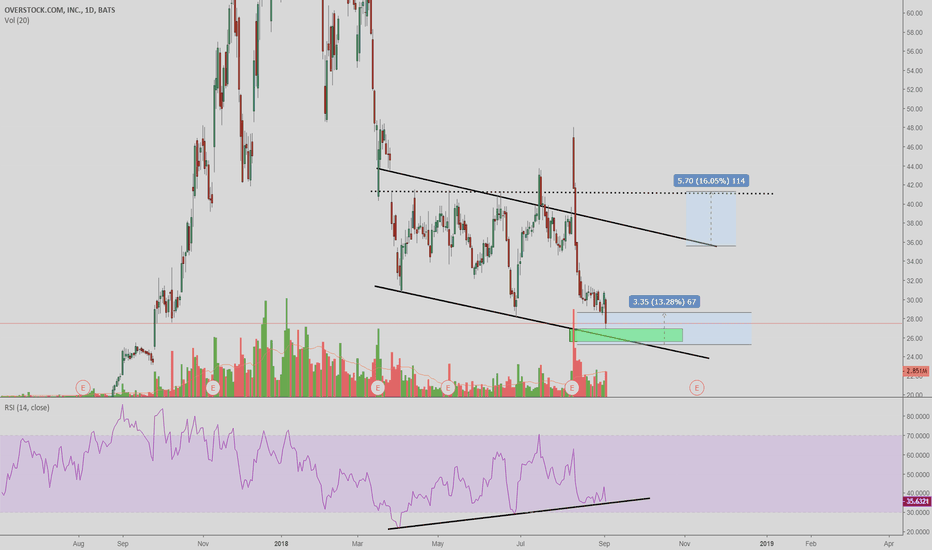Screen dimensions: 932x550
Task: Click the Jul label on time axis
Action: point(521,543)
